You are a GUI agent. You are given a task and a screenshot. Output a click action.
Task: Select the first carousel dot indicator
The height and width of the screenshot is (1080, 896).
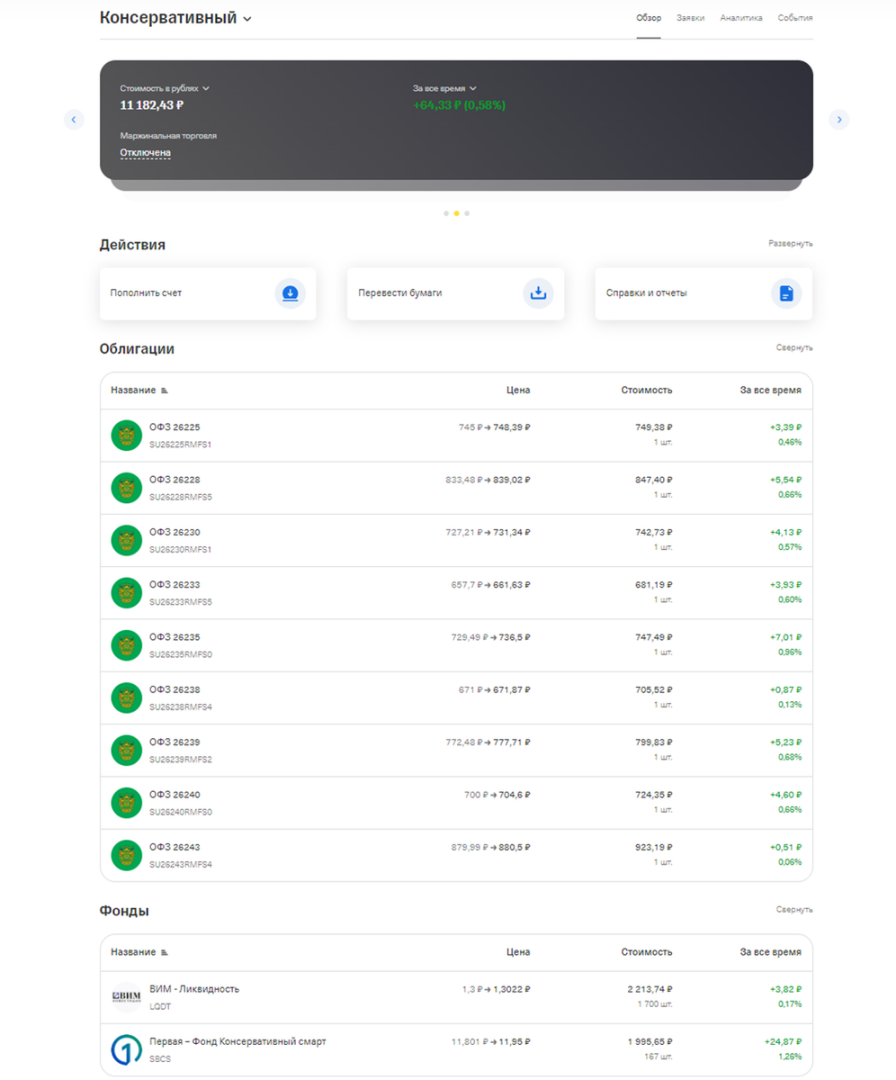pos(446,213)
